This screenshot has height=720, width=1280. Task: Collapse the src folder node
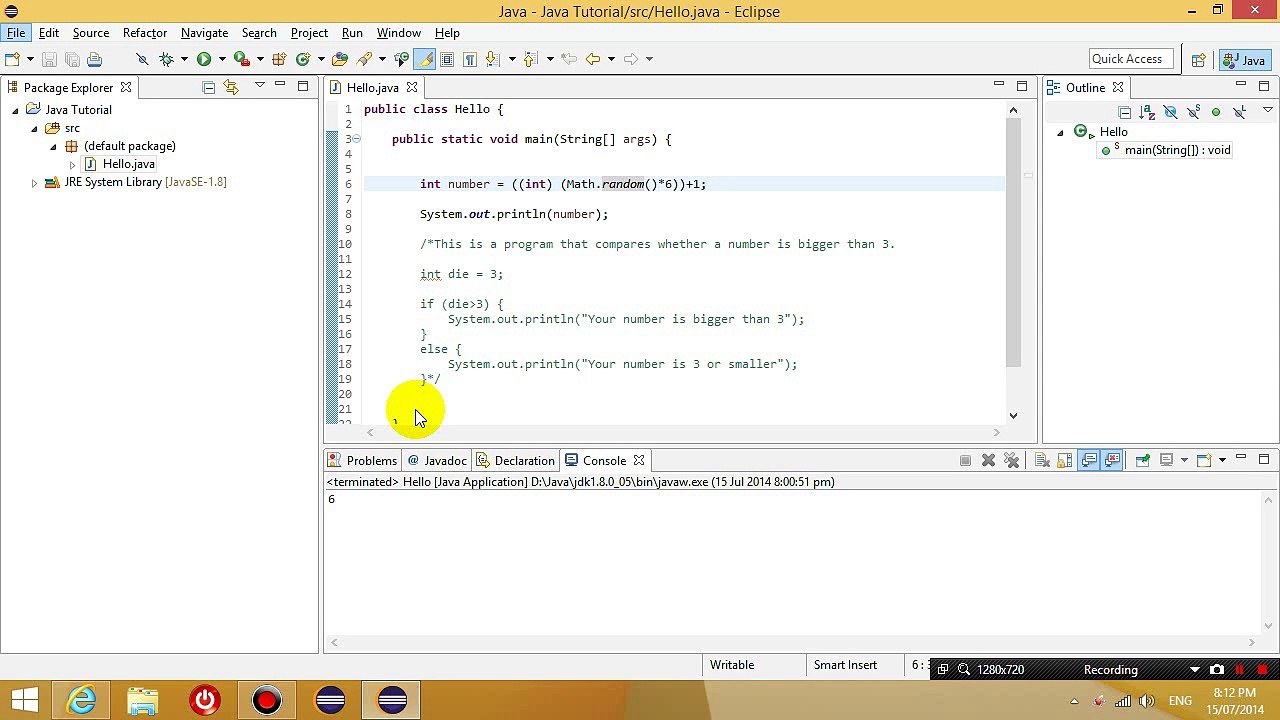(34, 128)
